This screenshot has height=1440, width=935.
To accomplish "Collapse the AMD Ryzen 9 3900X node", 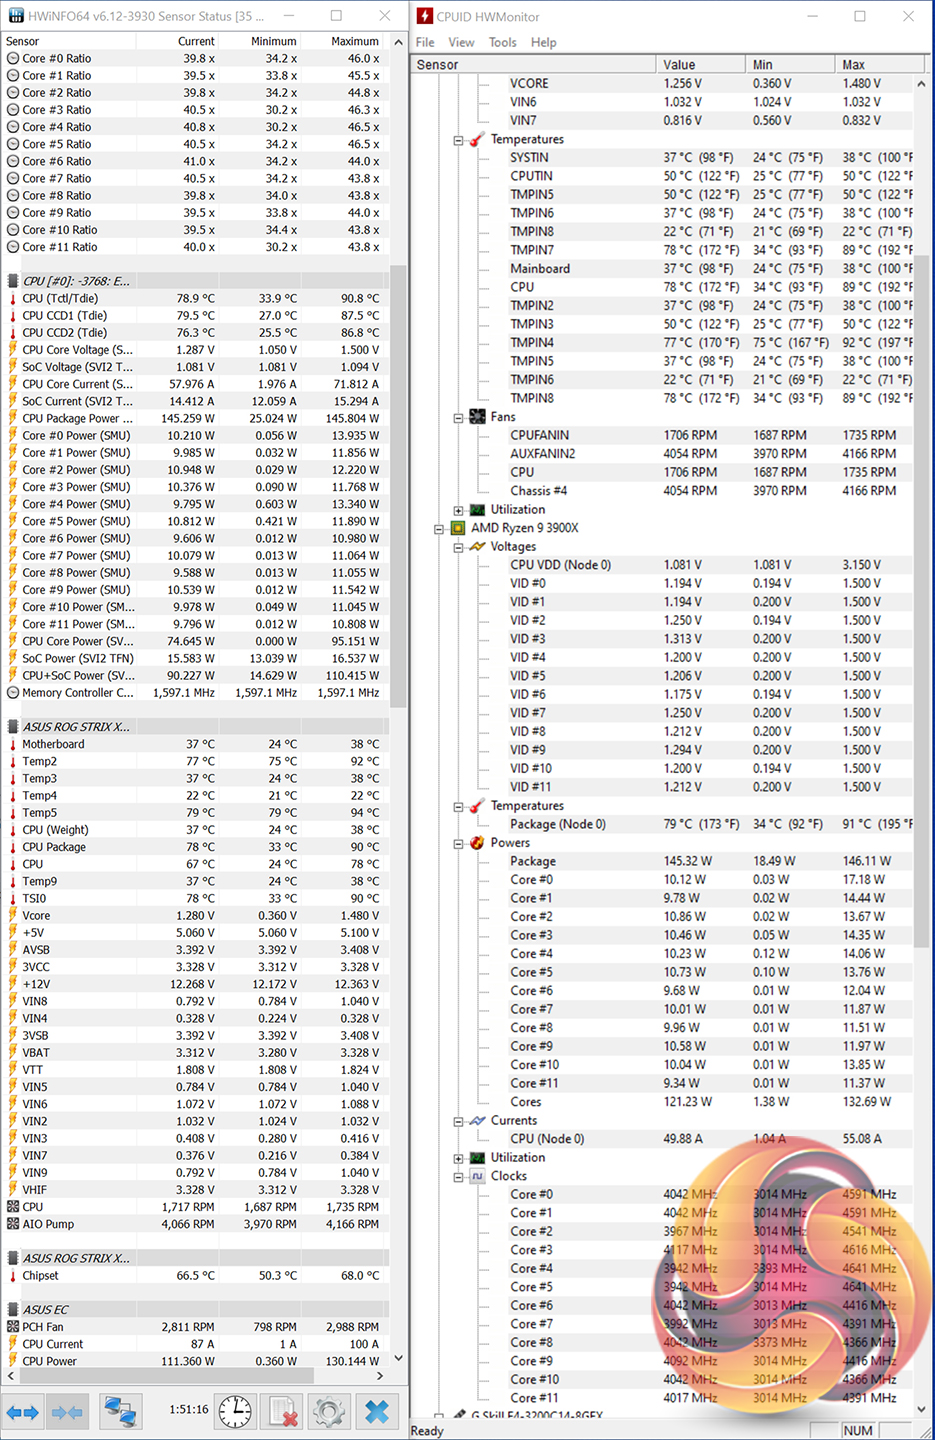I will click(438, 529).
